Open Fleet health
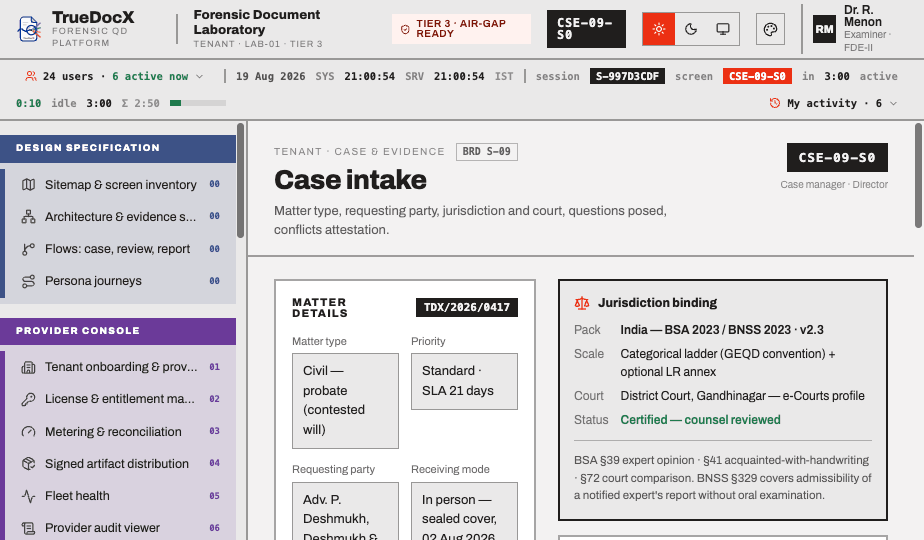This screenshot has height=540, width=924. tap(120, 496)
